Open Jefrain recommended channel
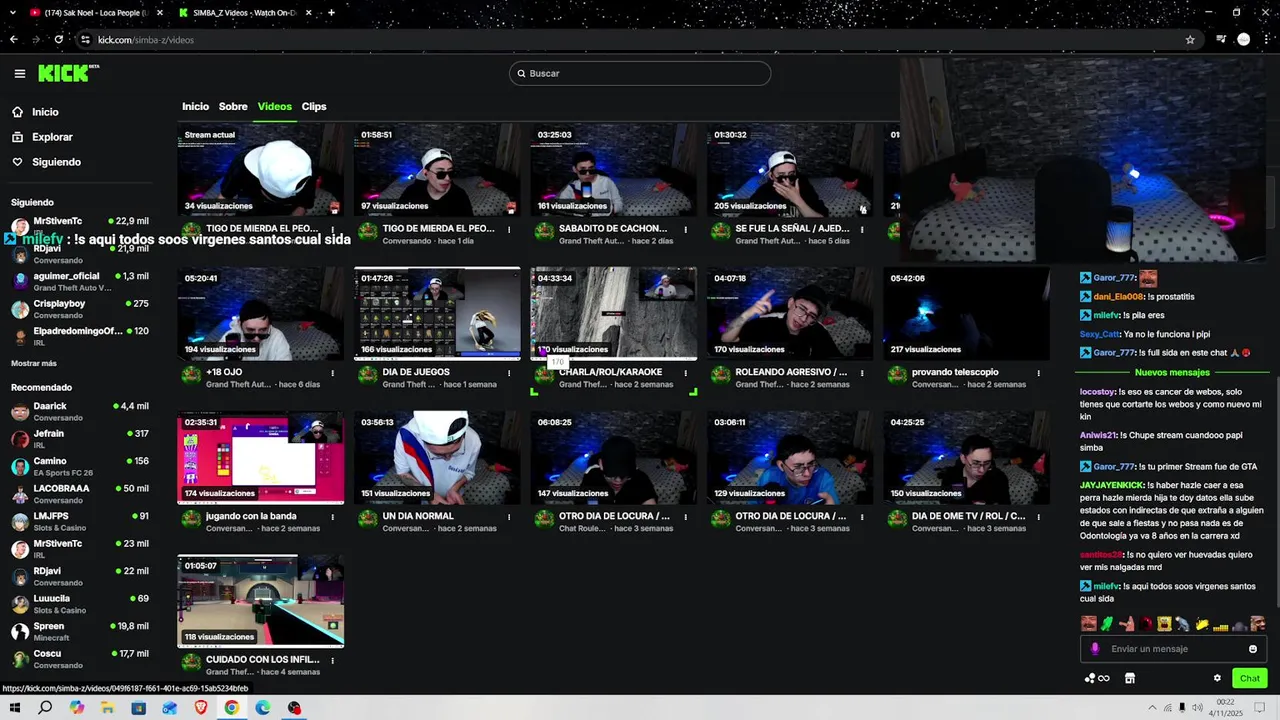Screen dimensions: 1280x720 click(80, 439)
